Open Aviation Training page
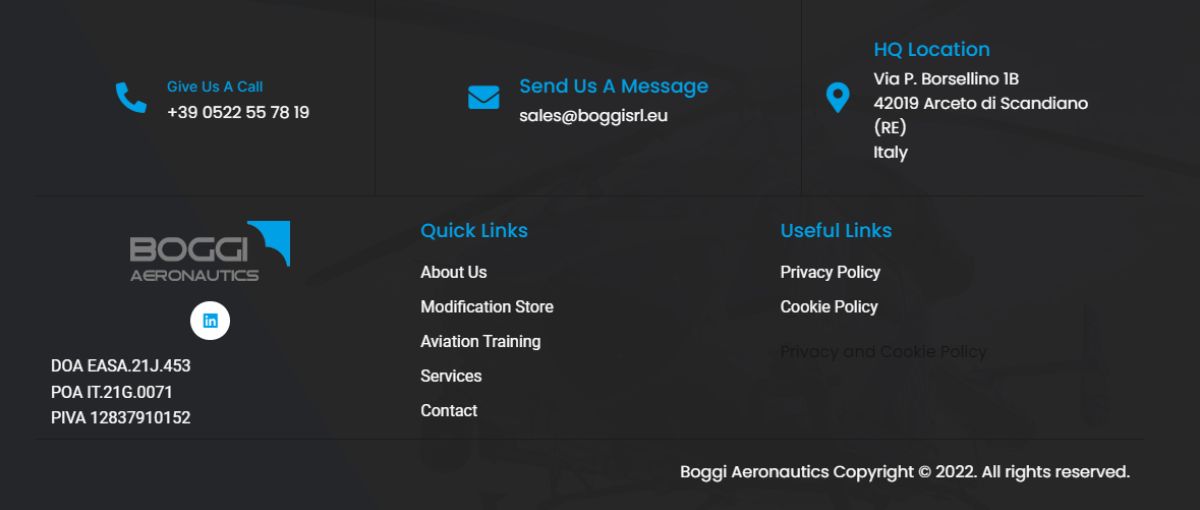 tap(480, 341)
